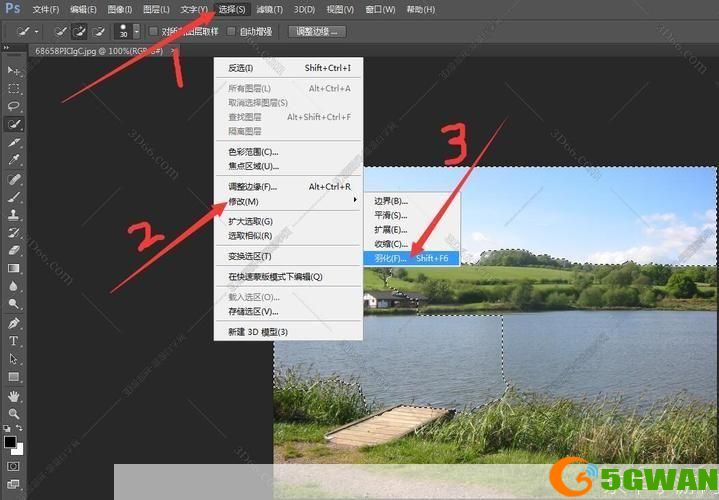The width and height of the screenshot is (719, 500).
Task: Open the 窗口(W) menu
Action: (x=380, y=9)
